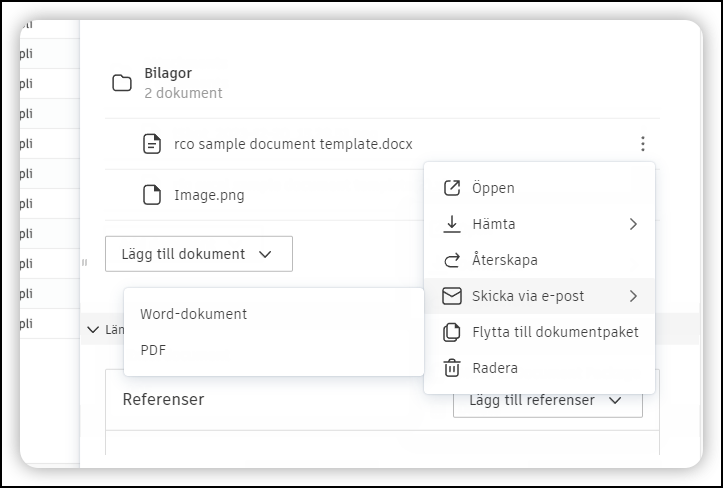Collapse the section chevron below the document list
This screenshot has width=723, height=488.
pyautogui.click(x=93, y=329)
